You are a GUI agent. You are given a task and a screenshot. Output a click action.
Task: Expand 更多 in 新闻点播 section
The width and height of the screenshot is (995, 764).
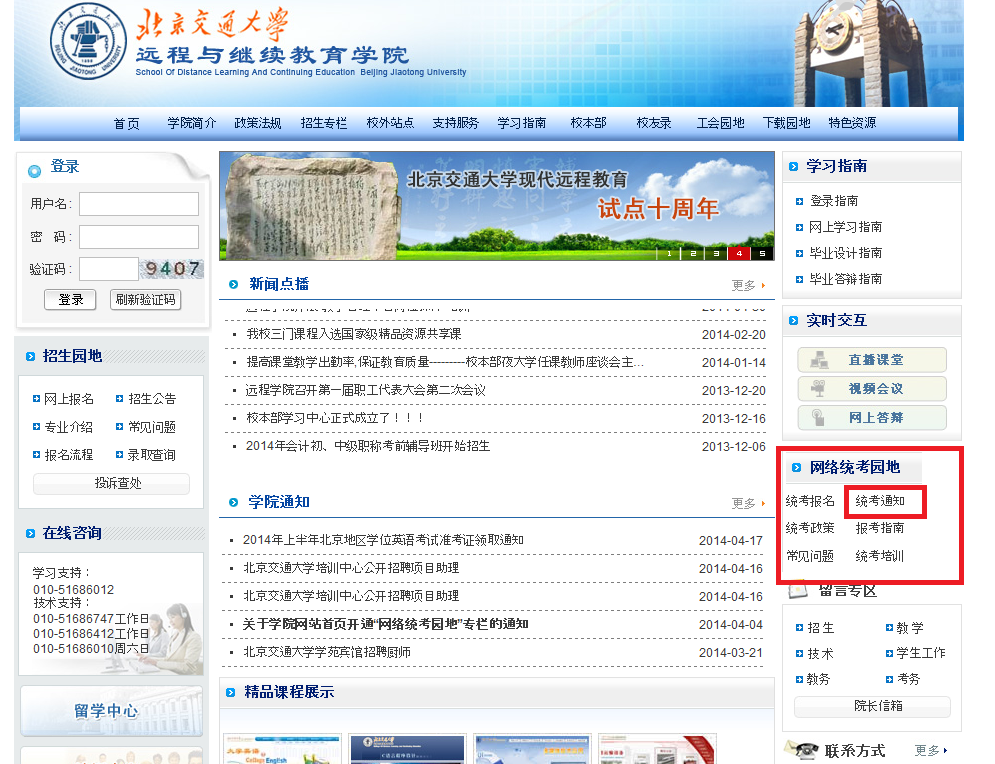pos(746,286)
